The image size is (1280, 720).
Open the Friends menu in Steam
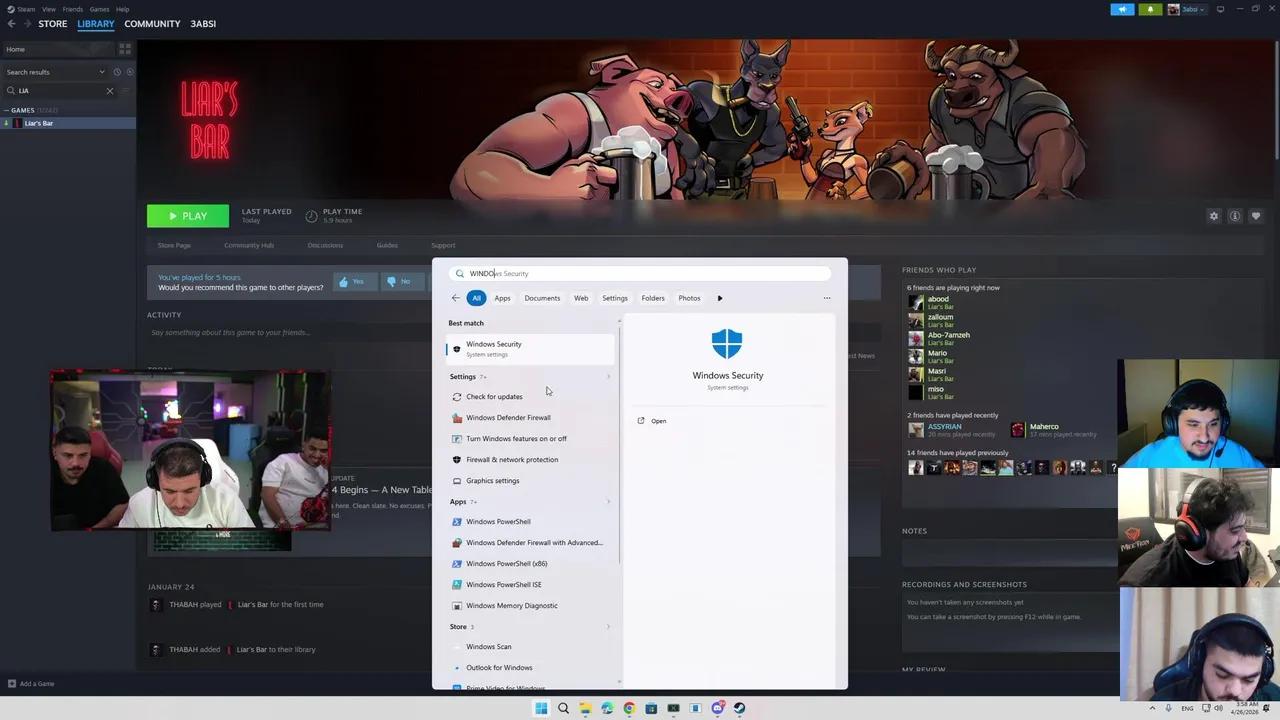pyautogui.click(x=73, y=9)
